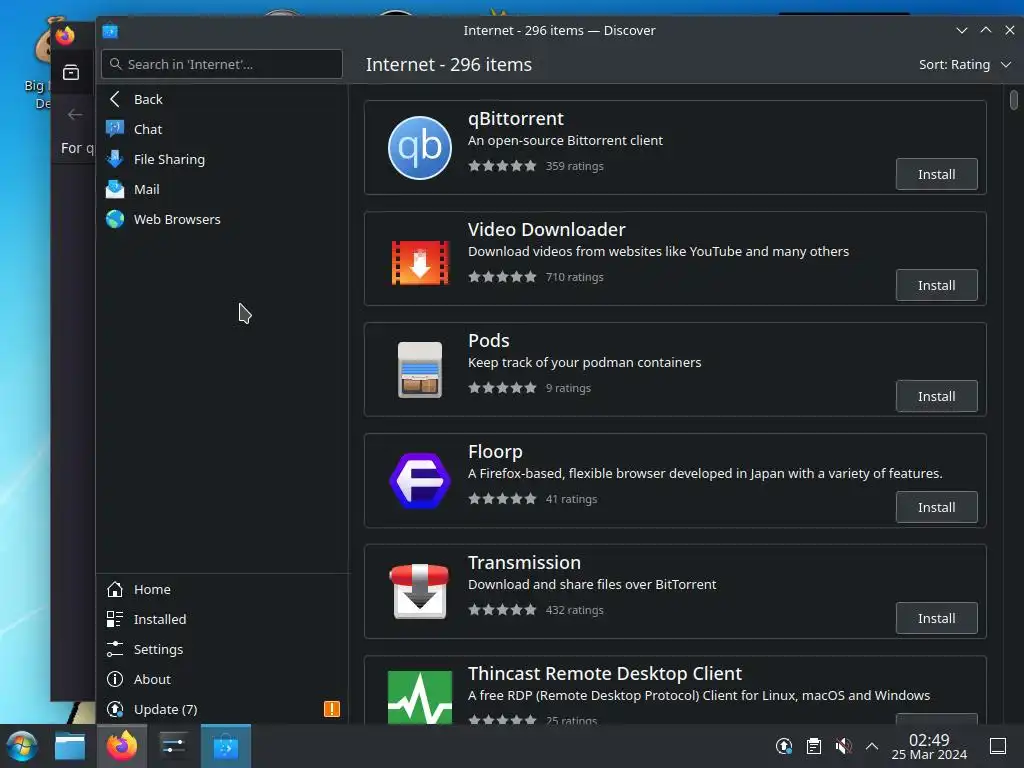Click the magnifier icon in search field
This screenshot has width=1024, height=768.
pyautogui.click(x=116, y=64)
